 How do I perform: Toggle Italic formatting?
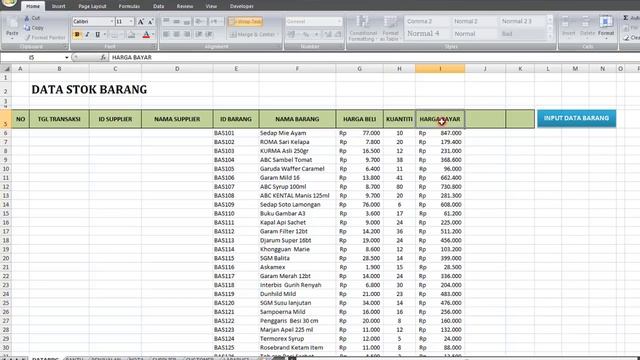coord(87,35)
